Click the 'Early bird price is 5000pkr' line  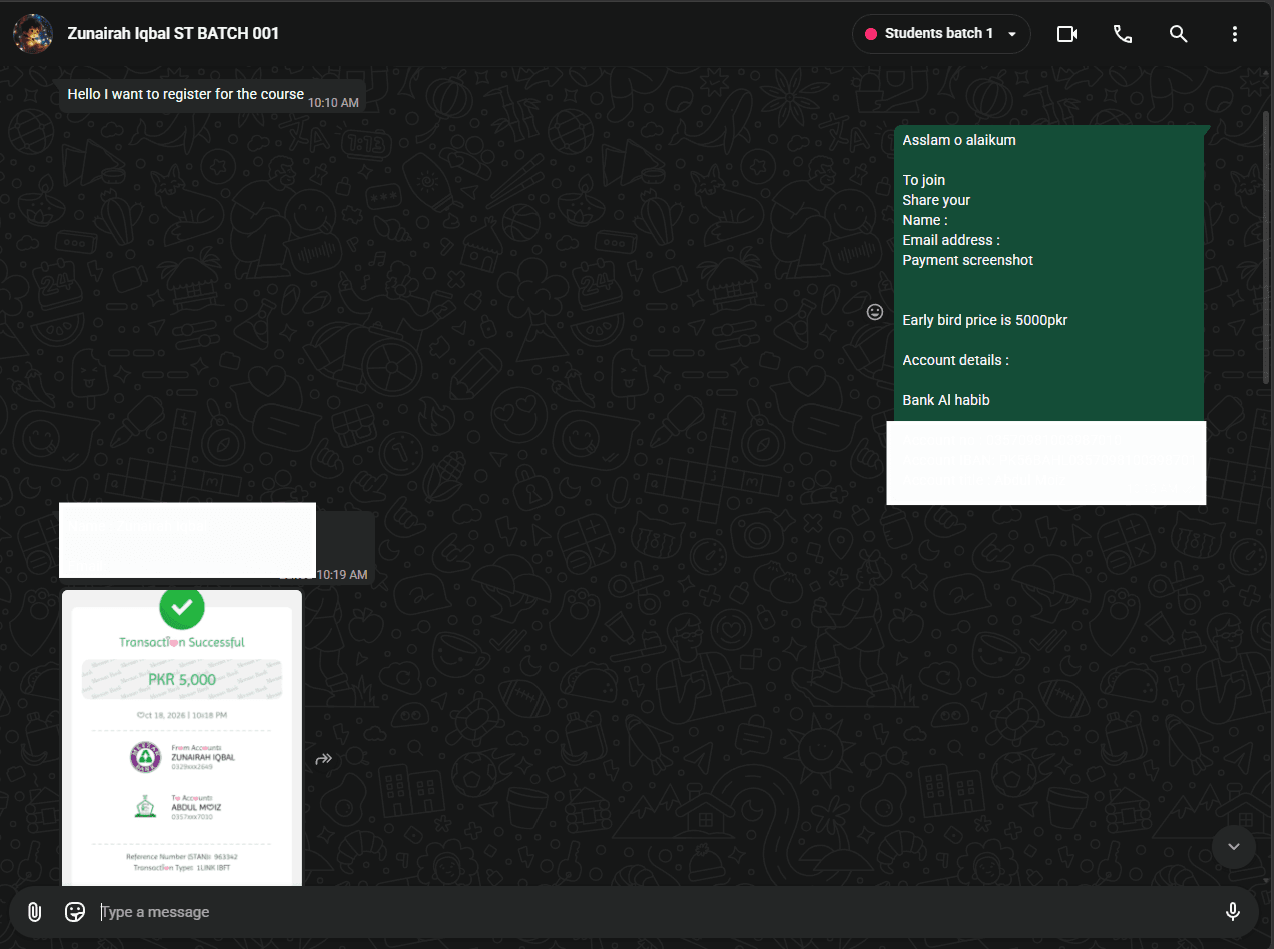coord(985,320)
